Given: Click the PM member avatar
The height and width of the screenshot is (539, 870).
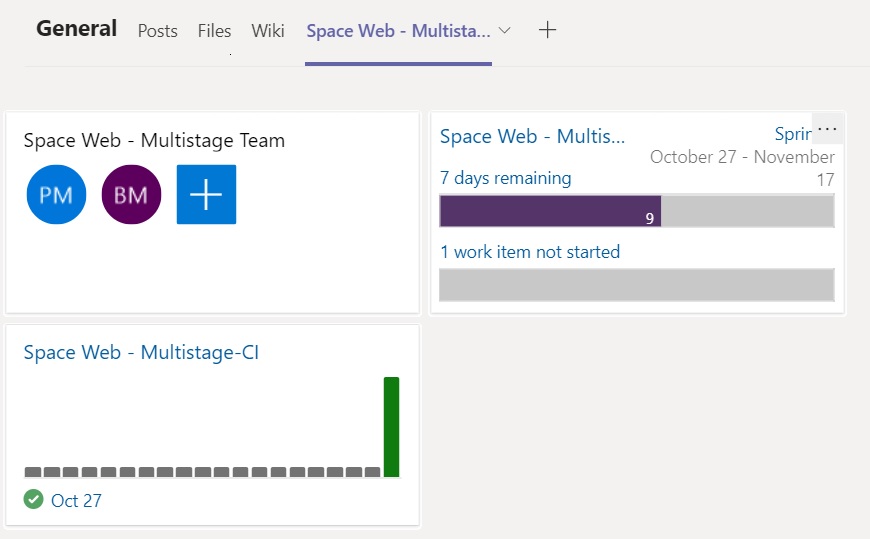Looking at the screenshot, I should [x=56, y=195].
